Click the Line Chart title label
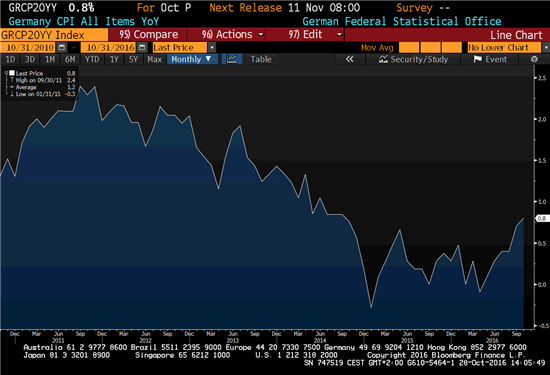550x375 pixels. [516, 35]
